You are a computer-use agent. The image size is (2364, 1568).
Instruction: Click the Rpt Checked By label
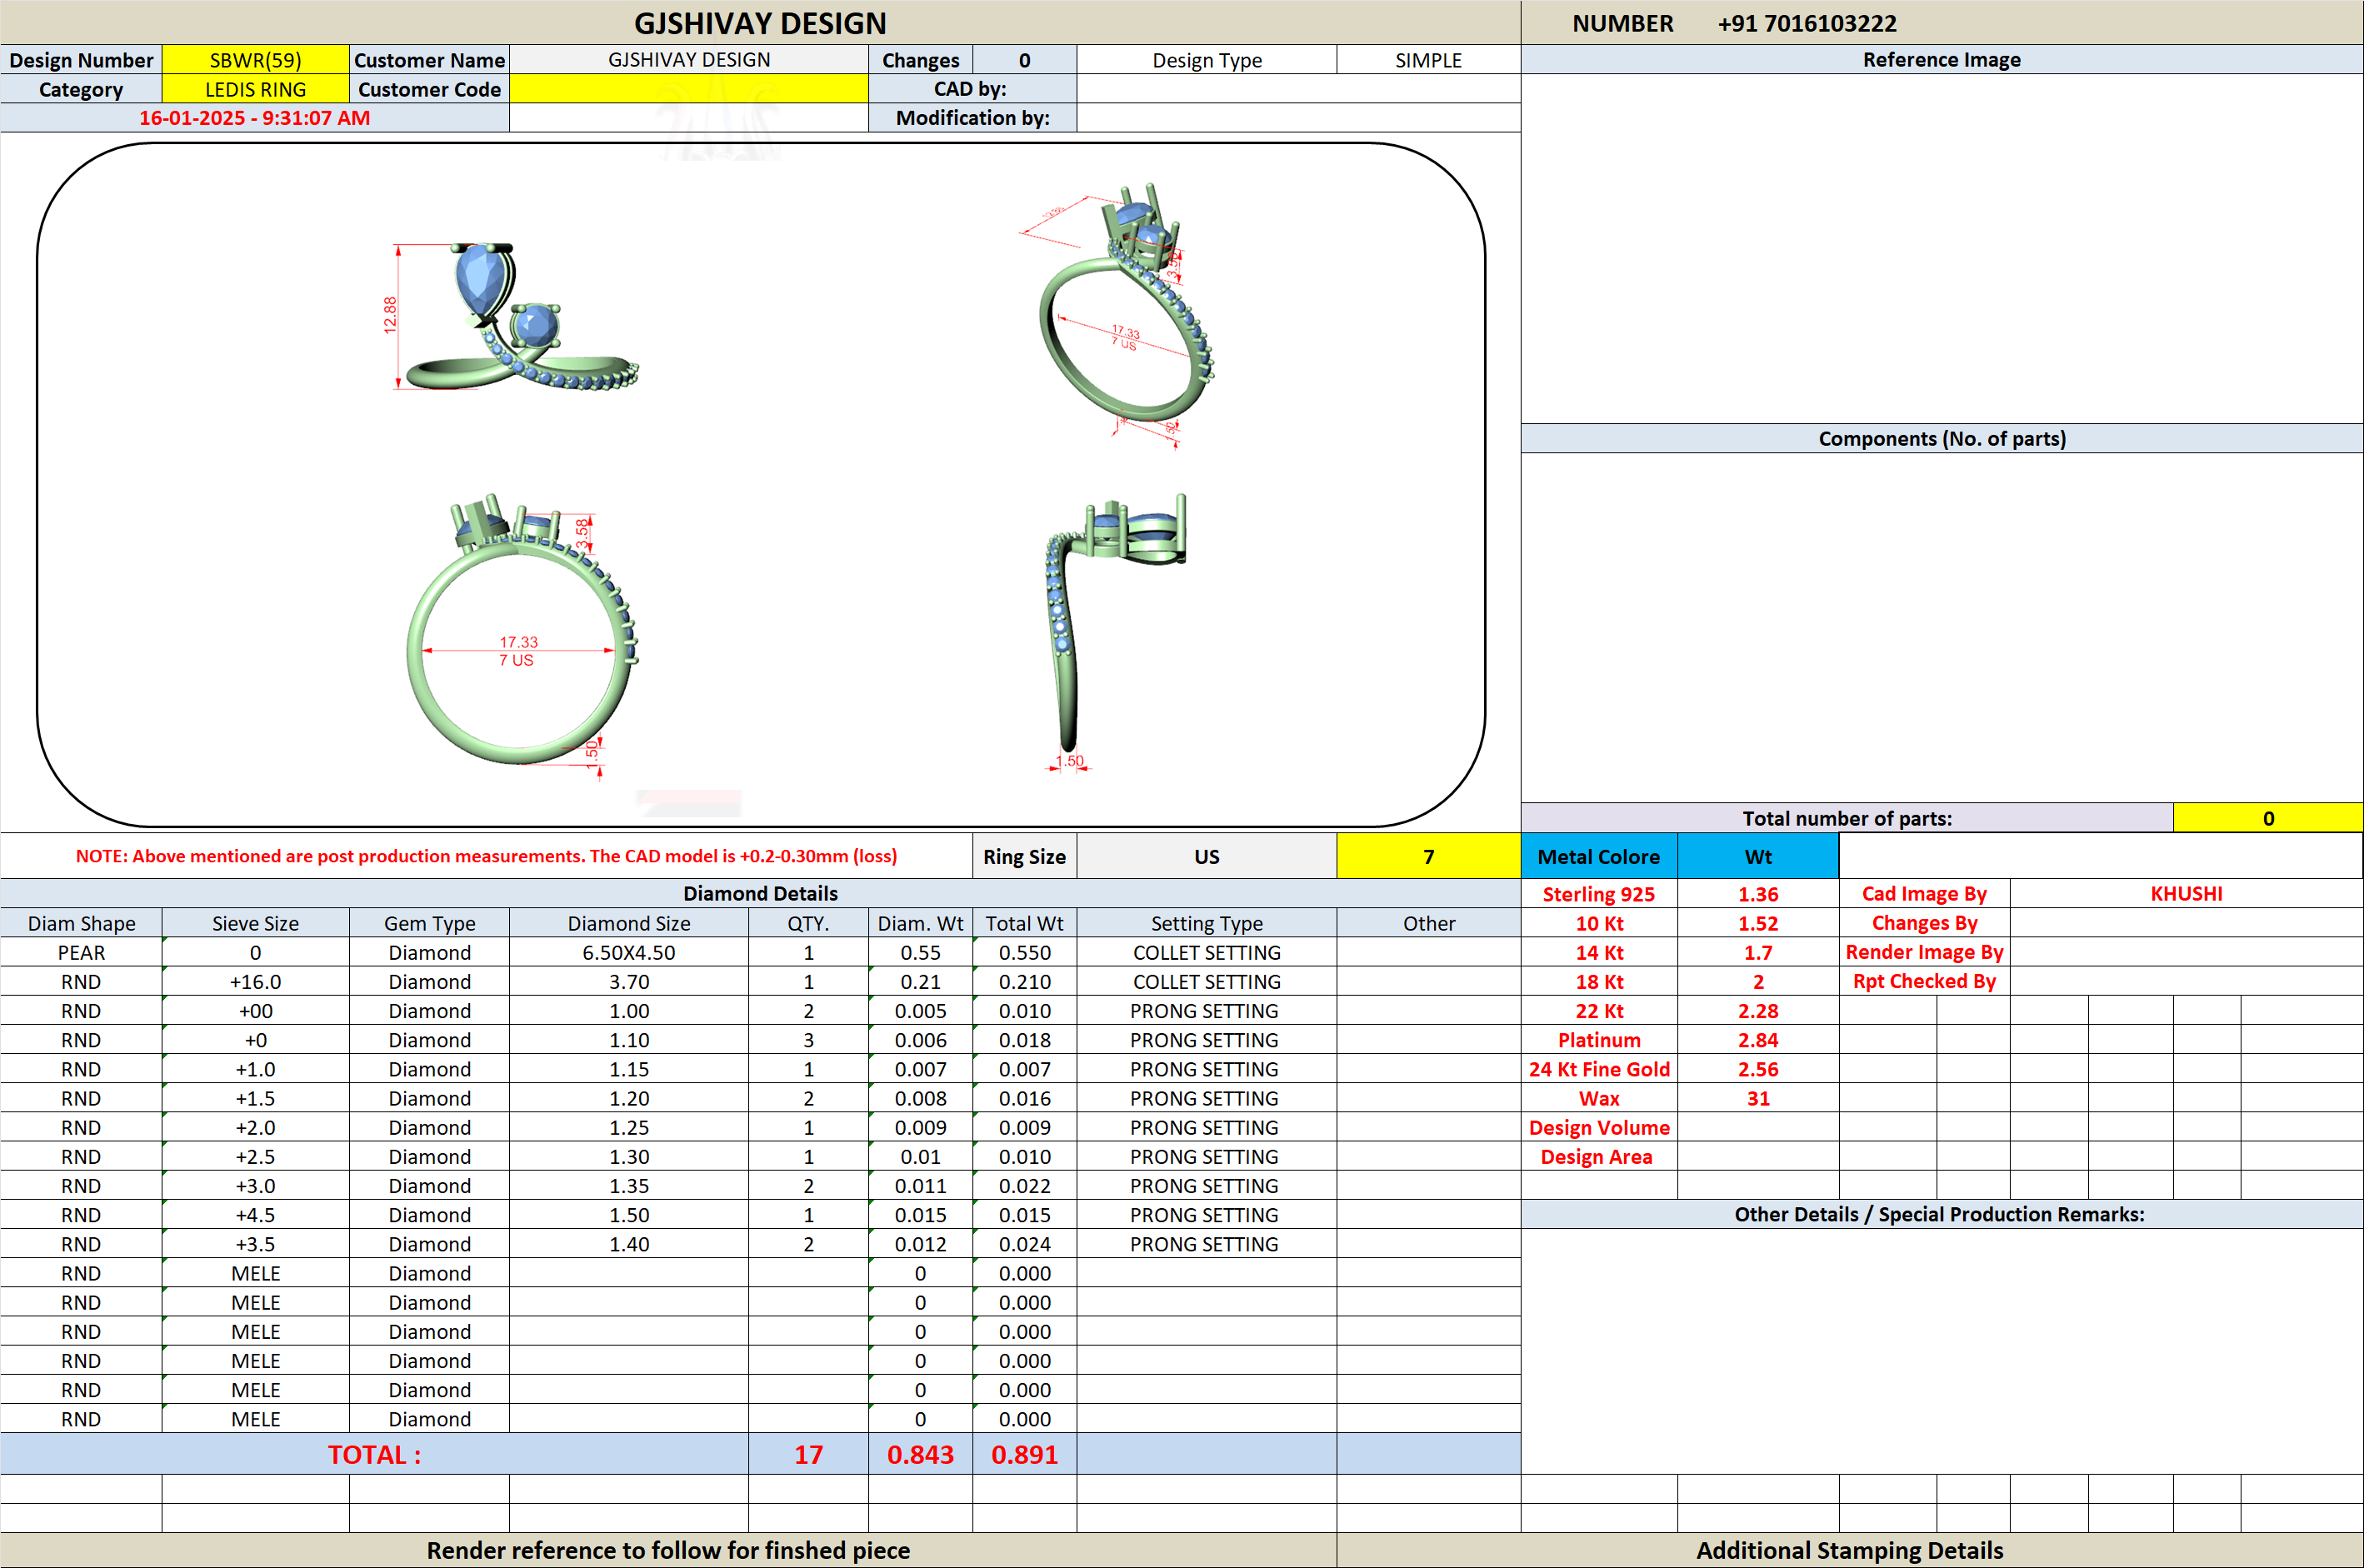[x=1924, y=981]
